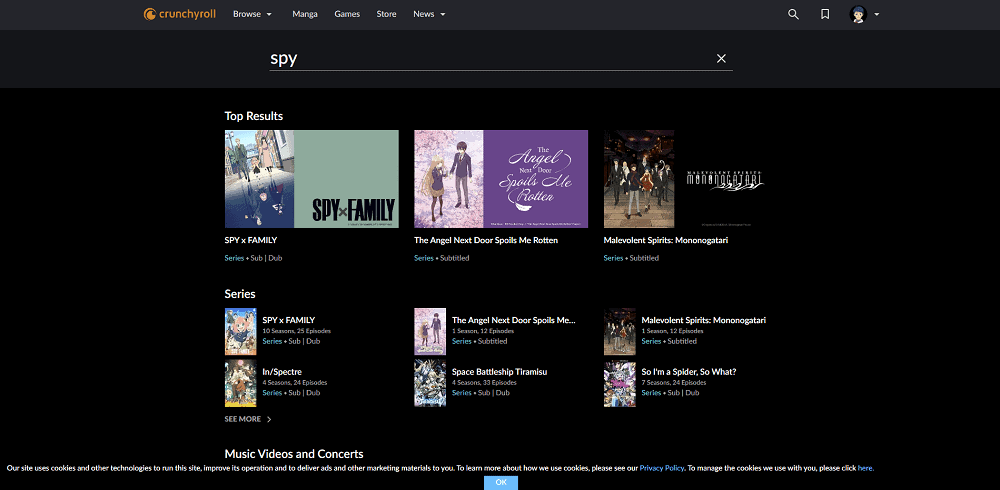
Task: Open the Games menu item
Action: pos(347,14)
